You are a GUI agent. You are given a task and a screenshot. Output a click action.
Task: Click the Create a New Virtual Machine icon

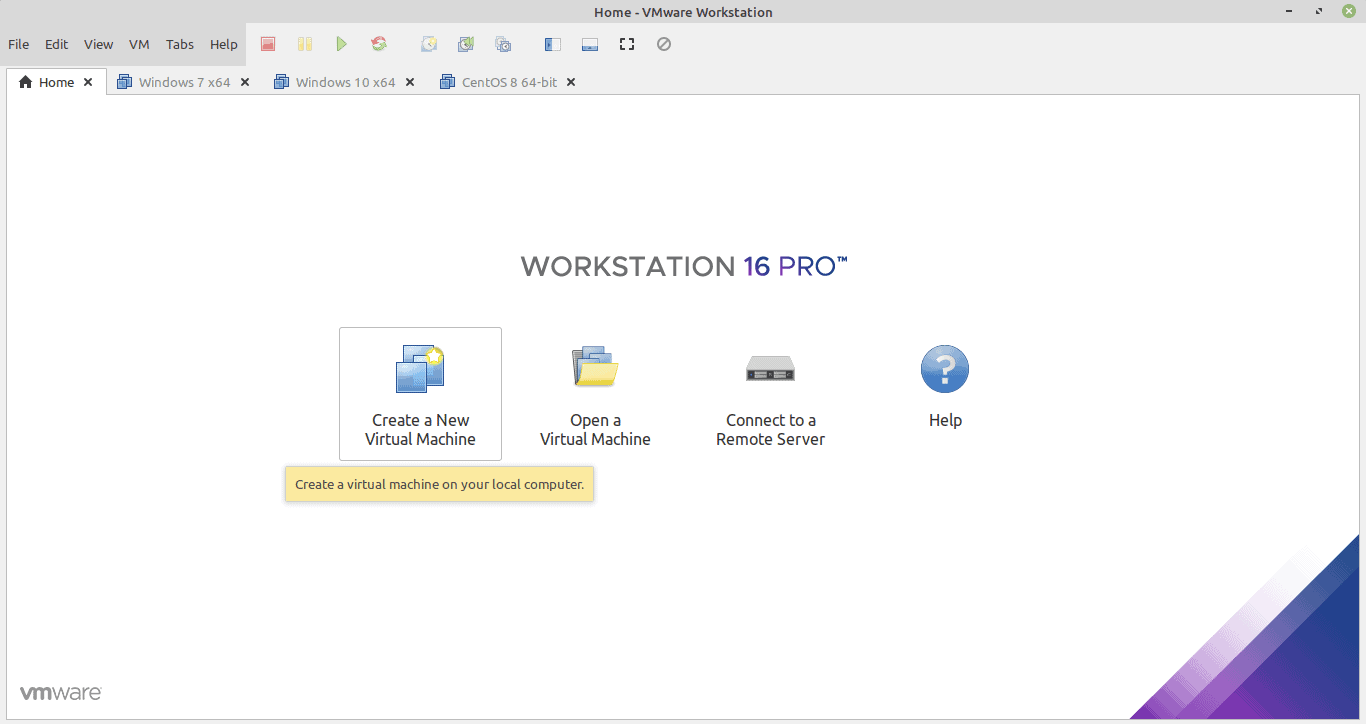point(420,369)
